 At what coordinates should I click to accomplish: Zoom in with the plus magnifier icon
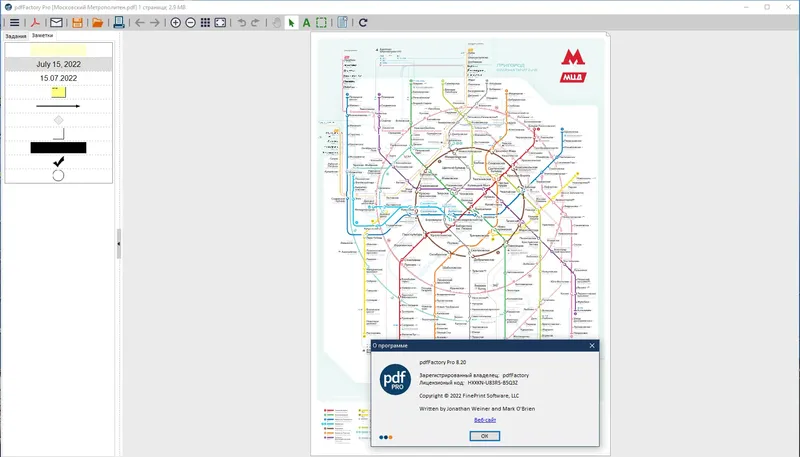(x=176, y=22)
